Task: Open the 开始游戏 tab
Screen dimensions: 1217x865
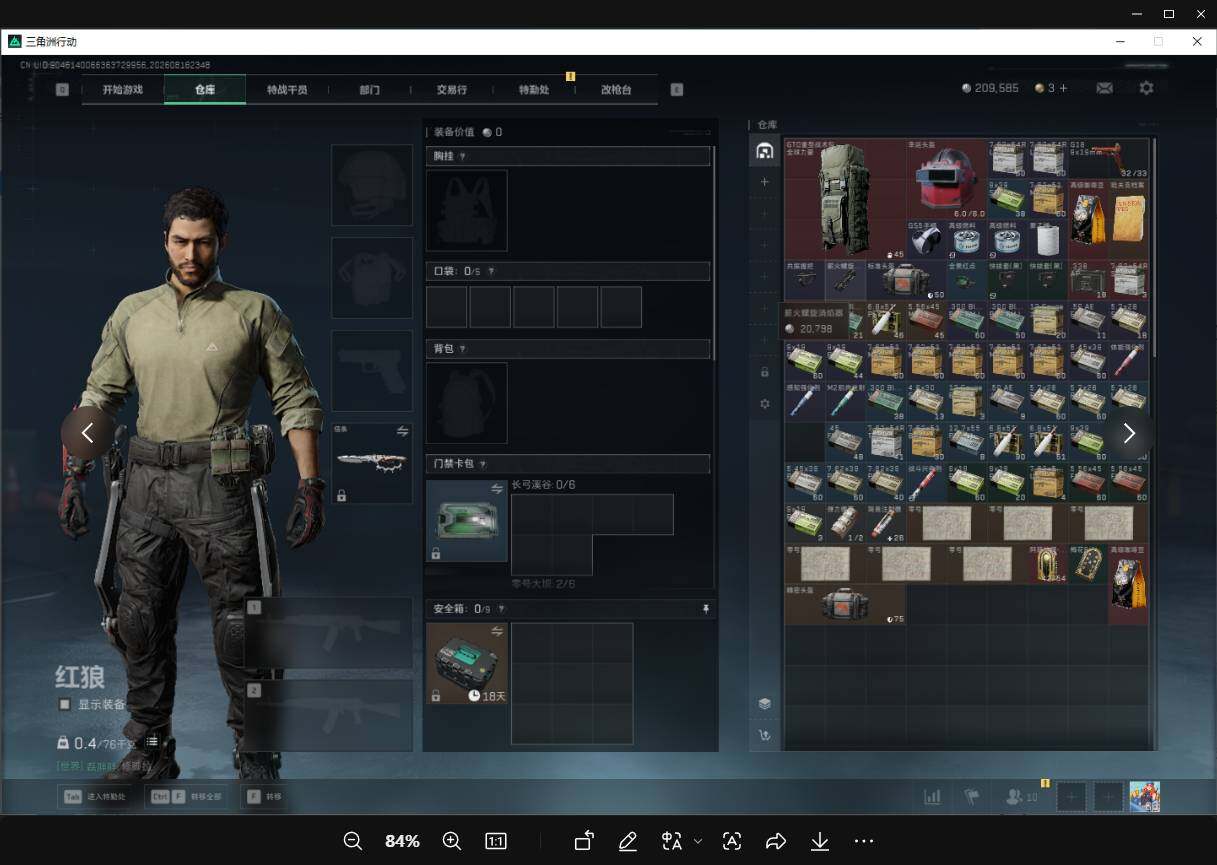Action: [122, 89]
